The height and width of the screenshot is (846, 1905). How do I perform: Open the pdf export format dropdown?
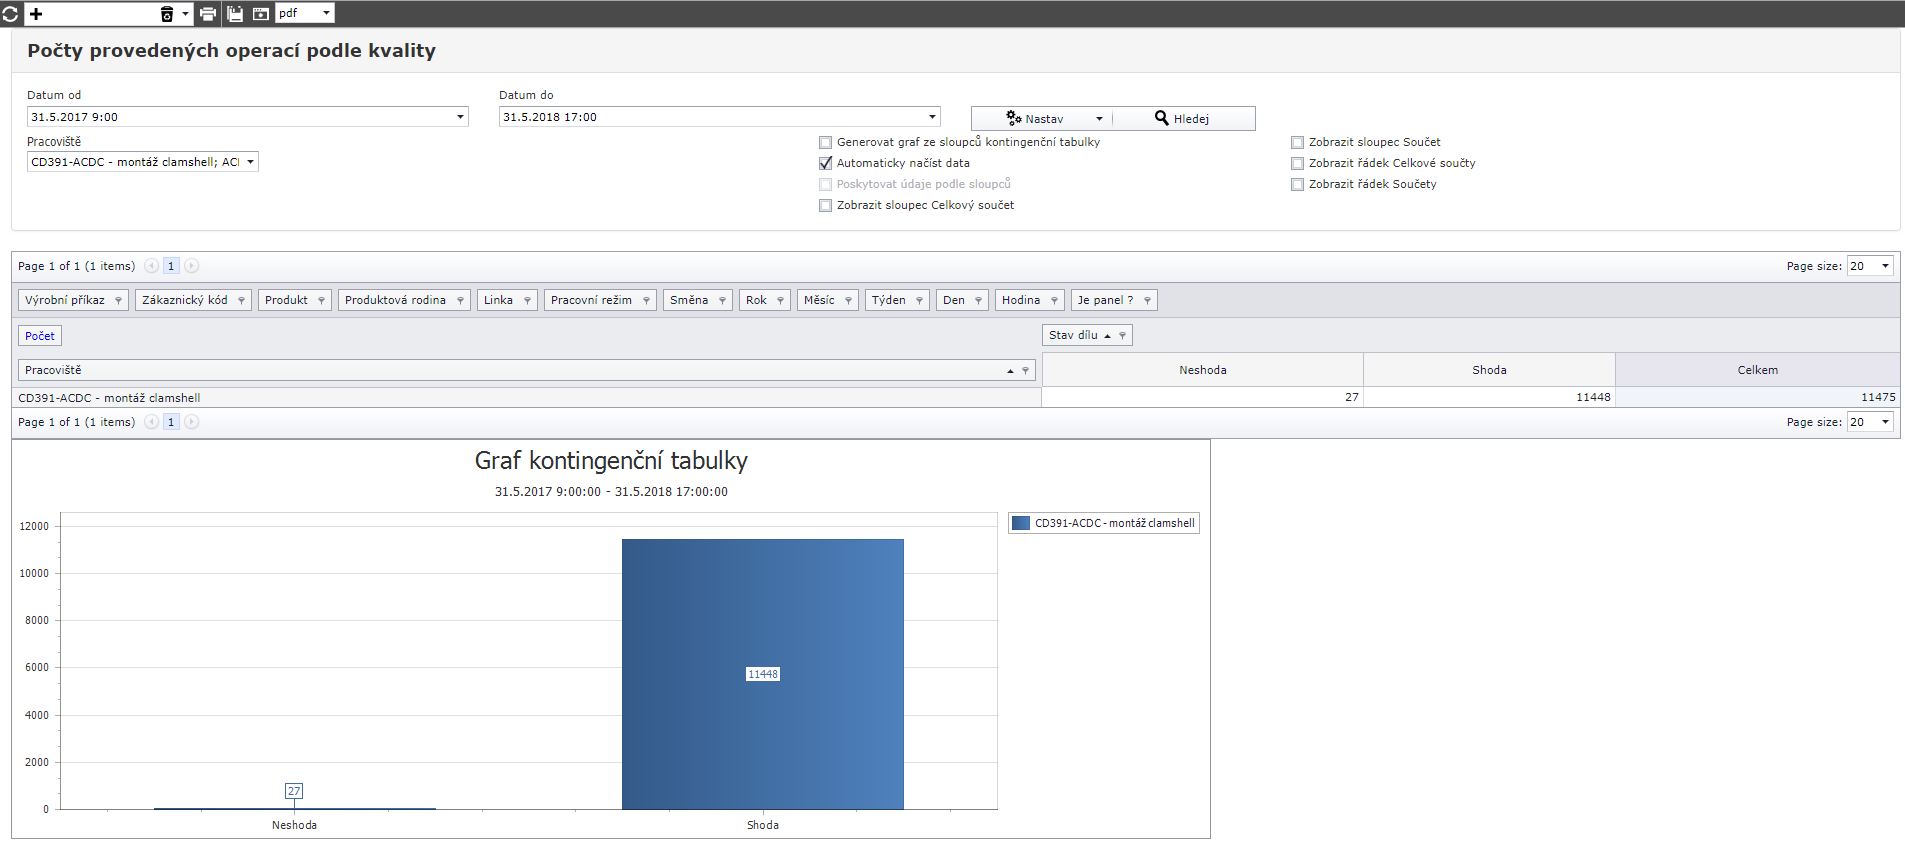point(326,13)
